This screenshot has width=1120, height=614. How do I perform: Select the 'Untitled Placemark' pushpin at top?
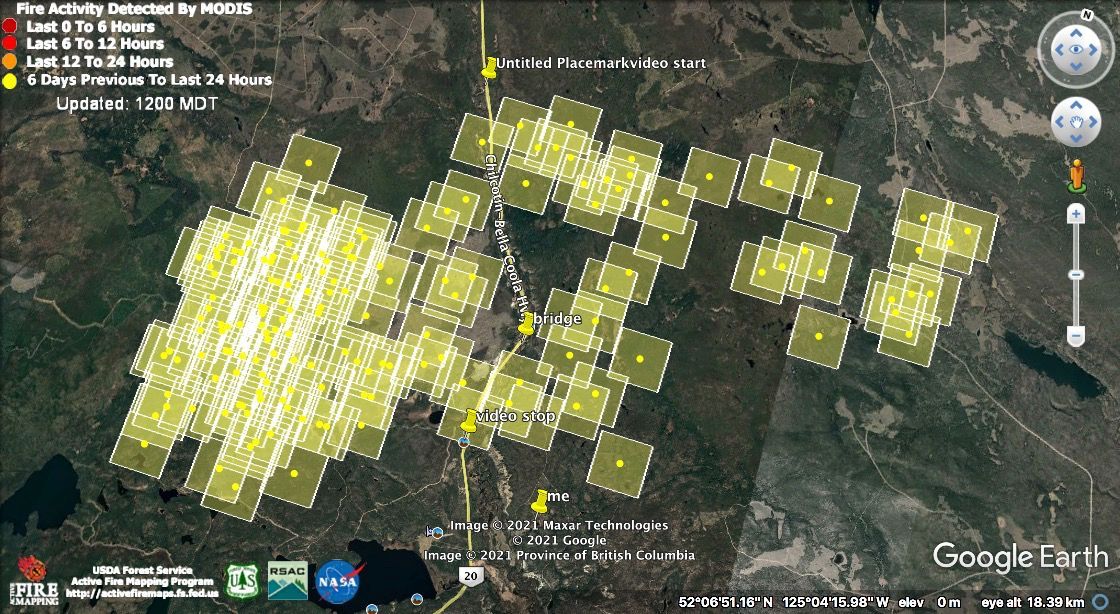[489, 67]
